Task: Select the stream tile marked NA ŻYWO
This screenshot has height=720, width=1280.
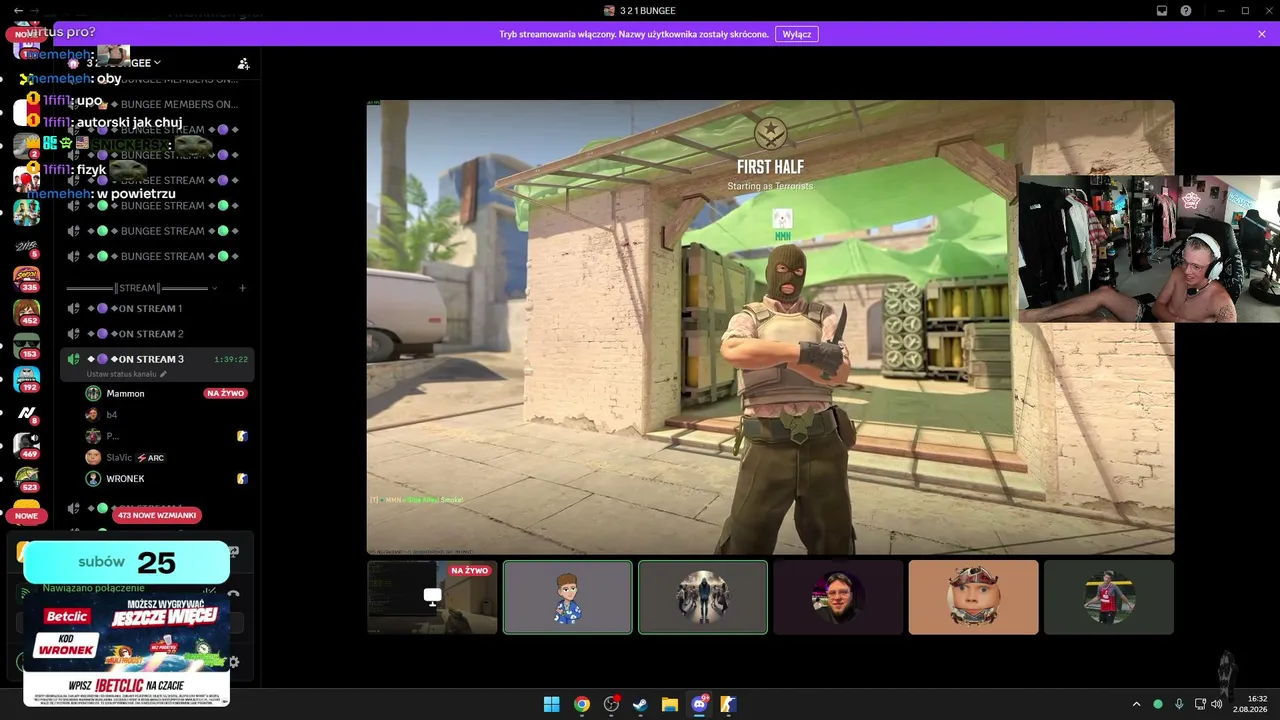Action: coord(432,597)
